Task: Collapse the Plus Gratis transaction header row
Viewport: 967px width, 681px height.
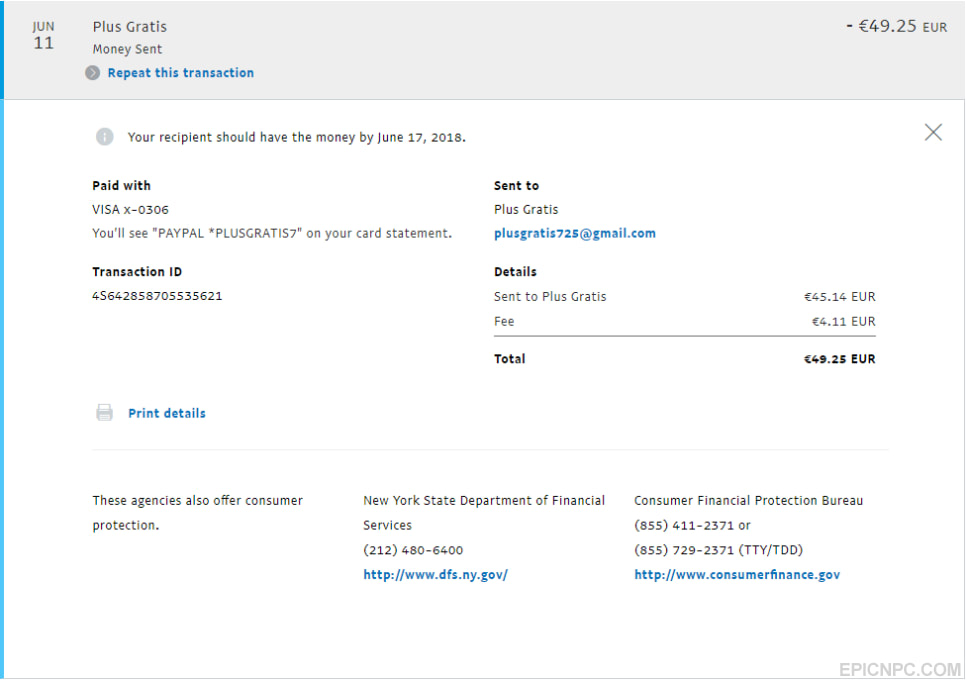Action: [484, 49]
